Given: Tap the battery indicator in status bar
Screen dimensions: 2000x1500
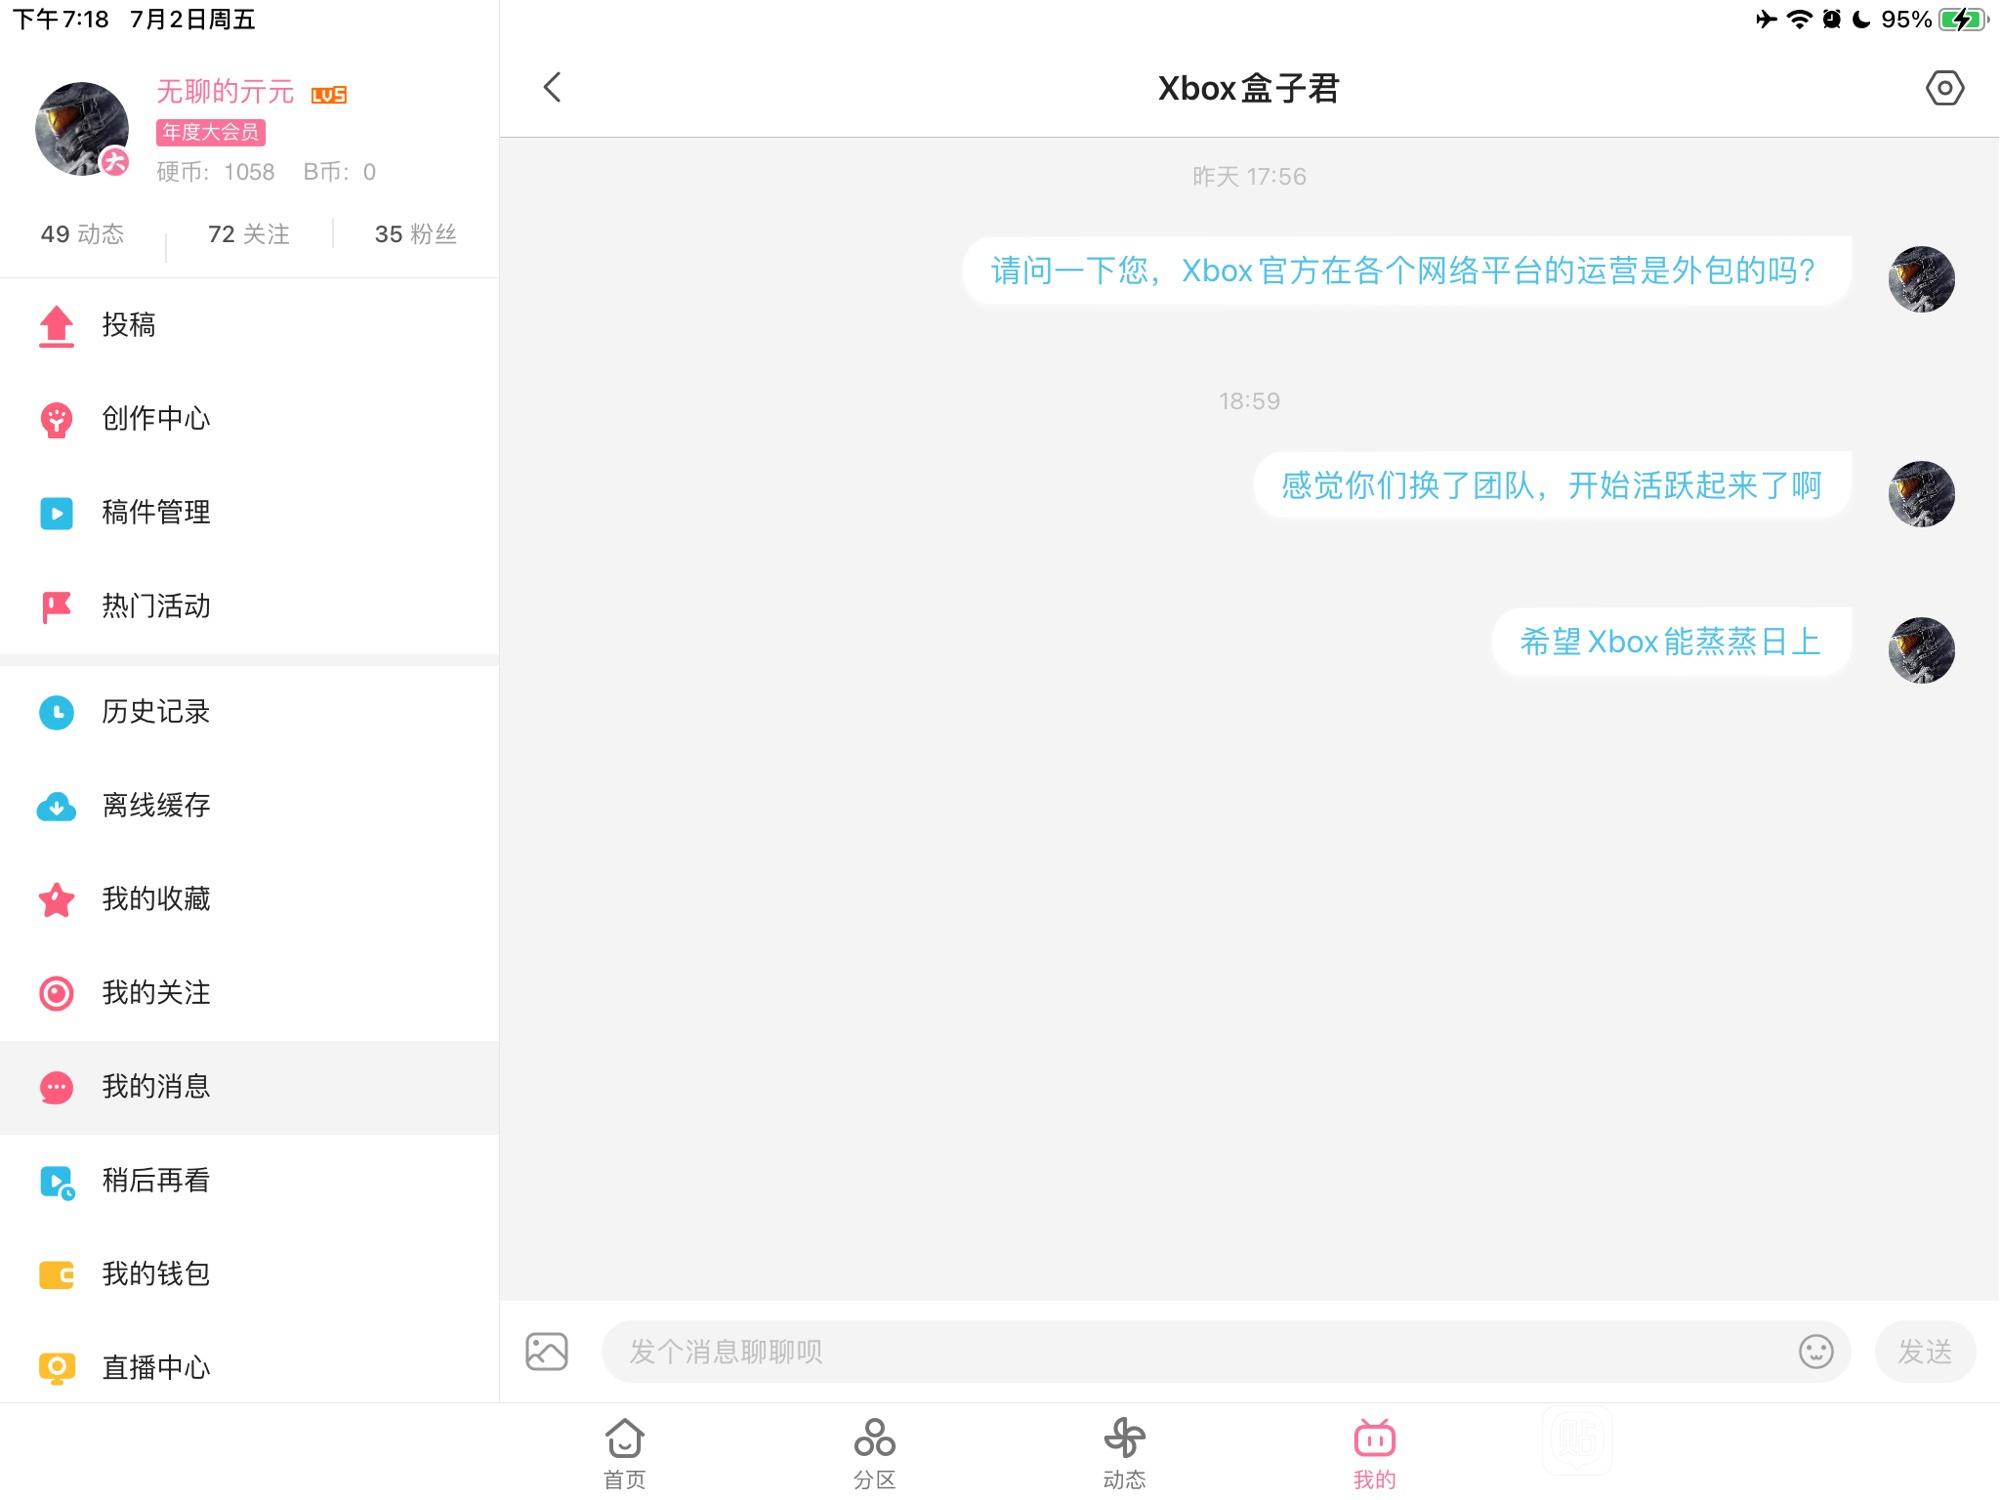Looking at the screenshot, I should tap(1962, 19).
